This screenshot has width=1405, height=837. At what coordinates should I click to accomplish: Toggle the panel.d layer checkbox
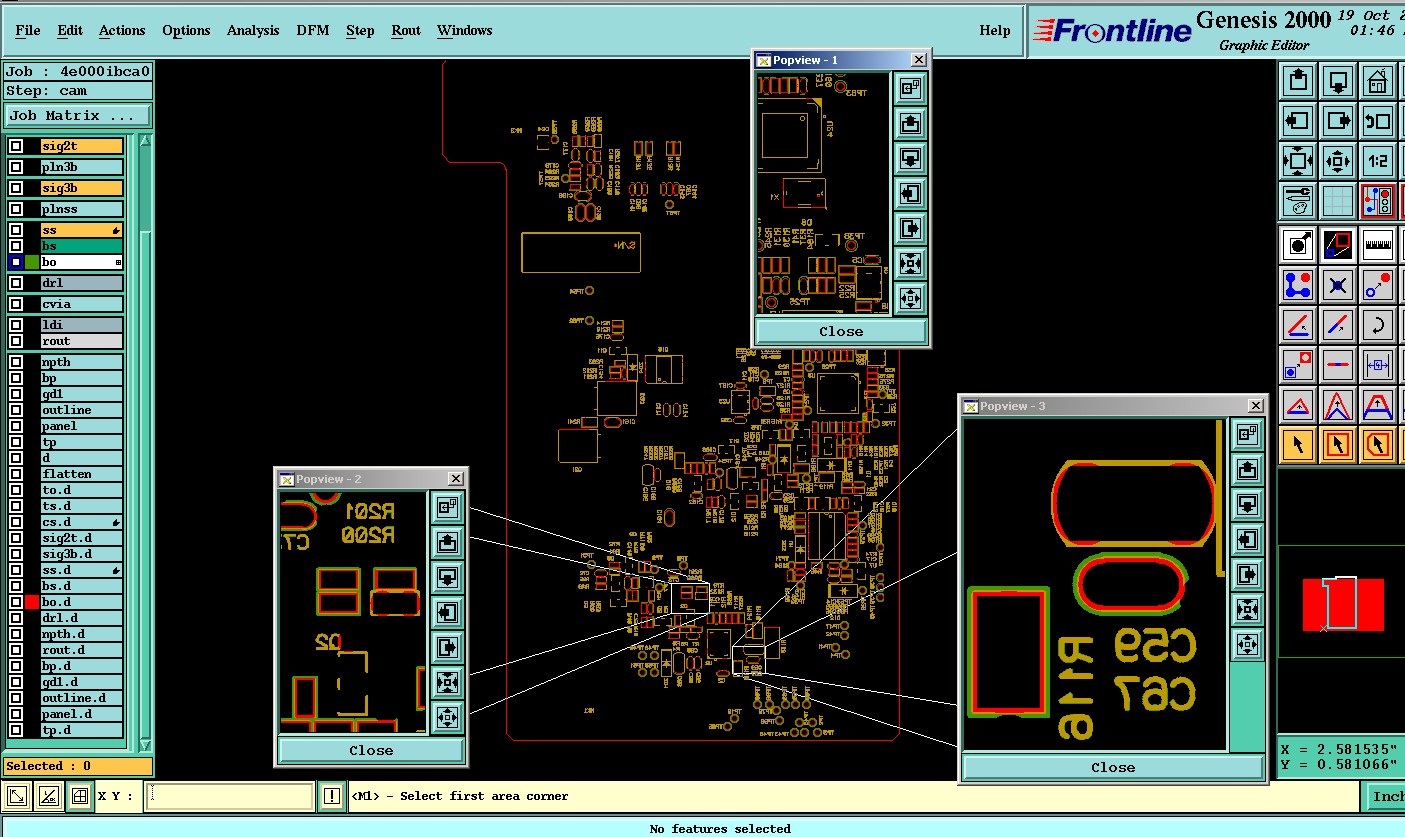(x=16, y=714)
